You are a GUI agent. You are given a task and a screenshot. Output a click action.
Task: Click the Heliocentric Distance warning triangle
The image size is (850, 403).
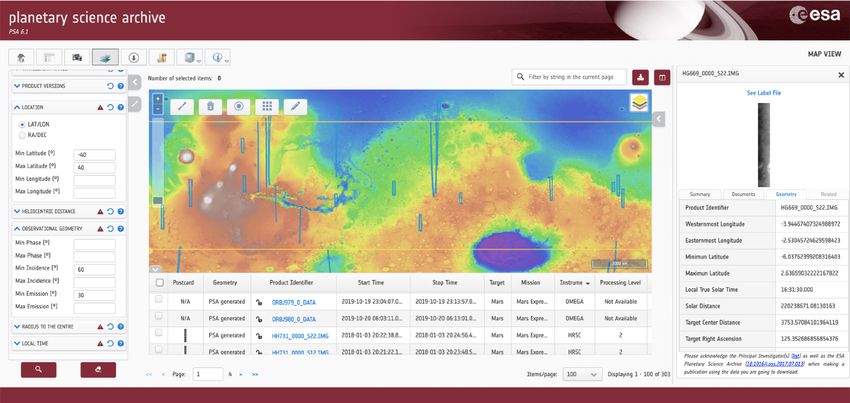[100, 212]
